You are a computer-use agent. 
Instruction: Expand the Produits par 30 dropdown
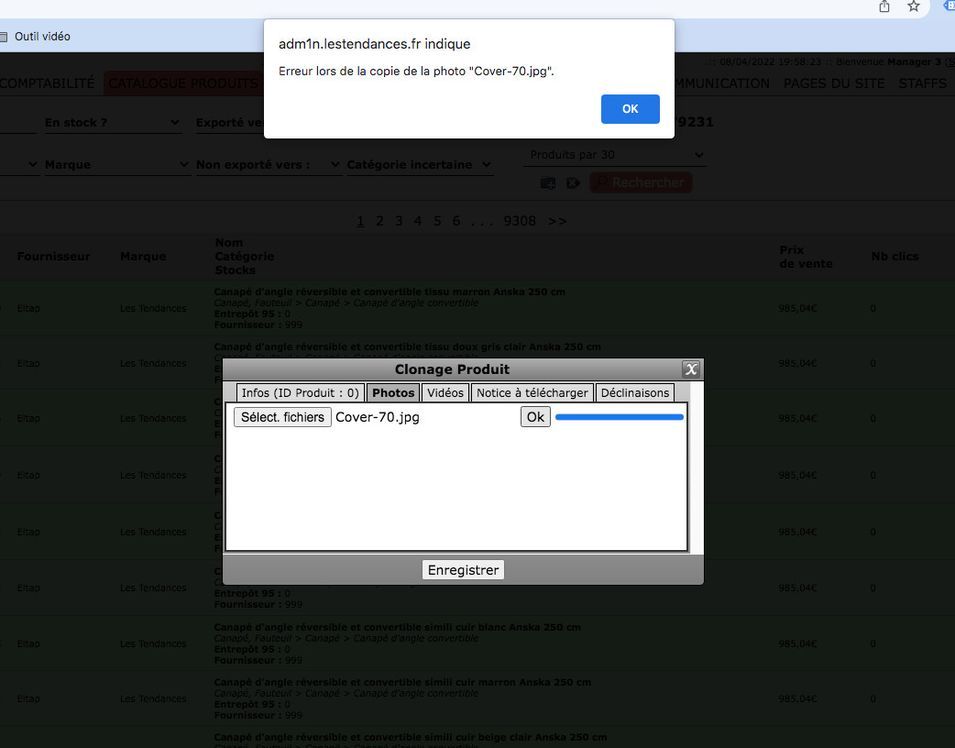[x=615, y=155]
